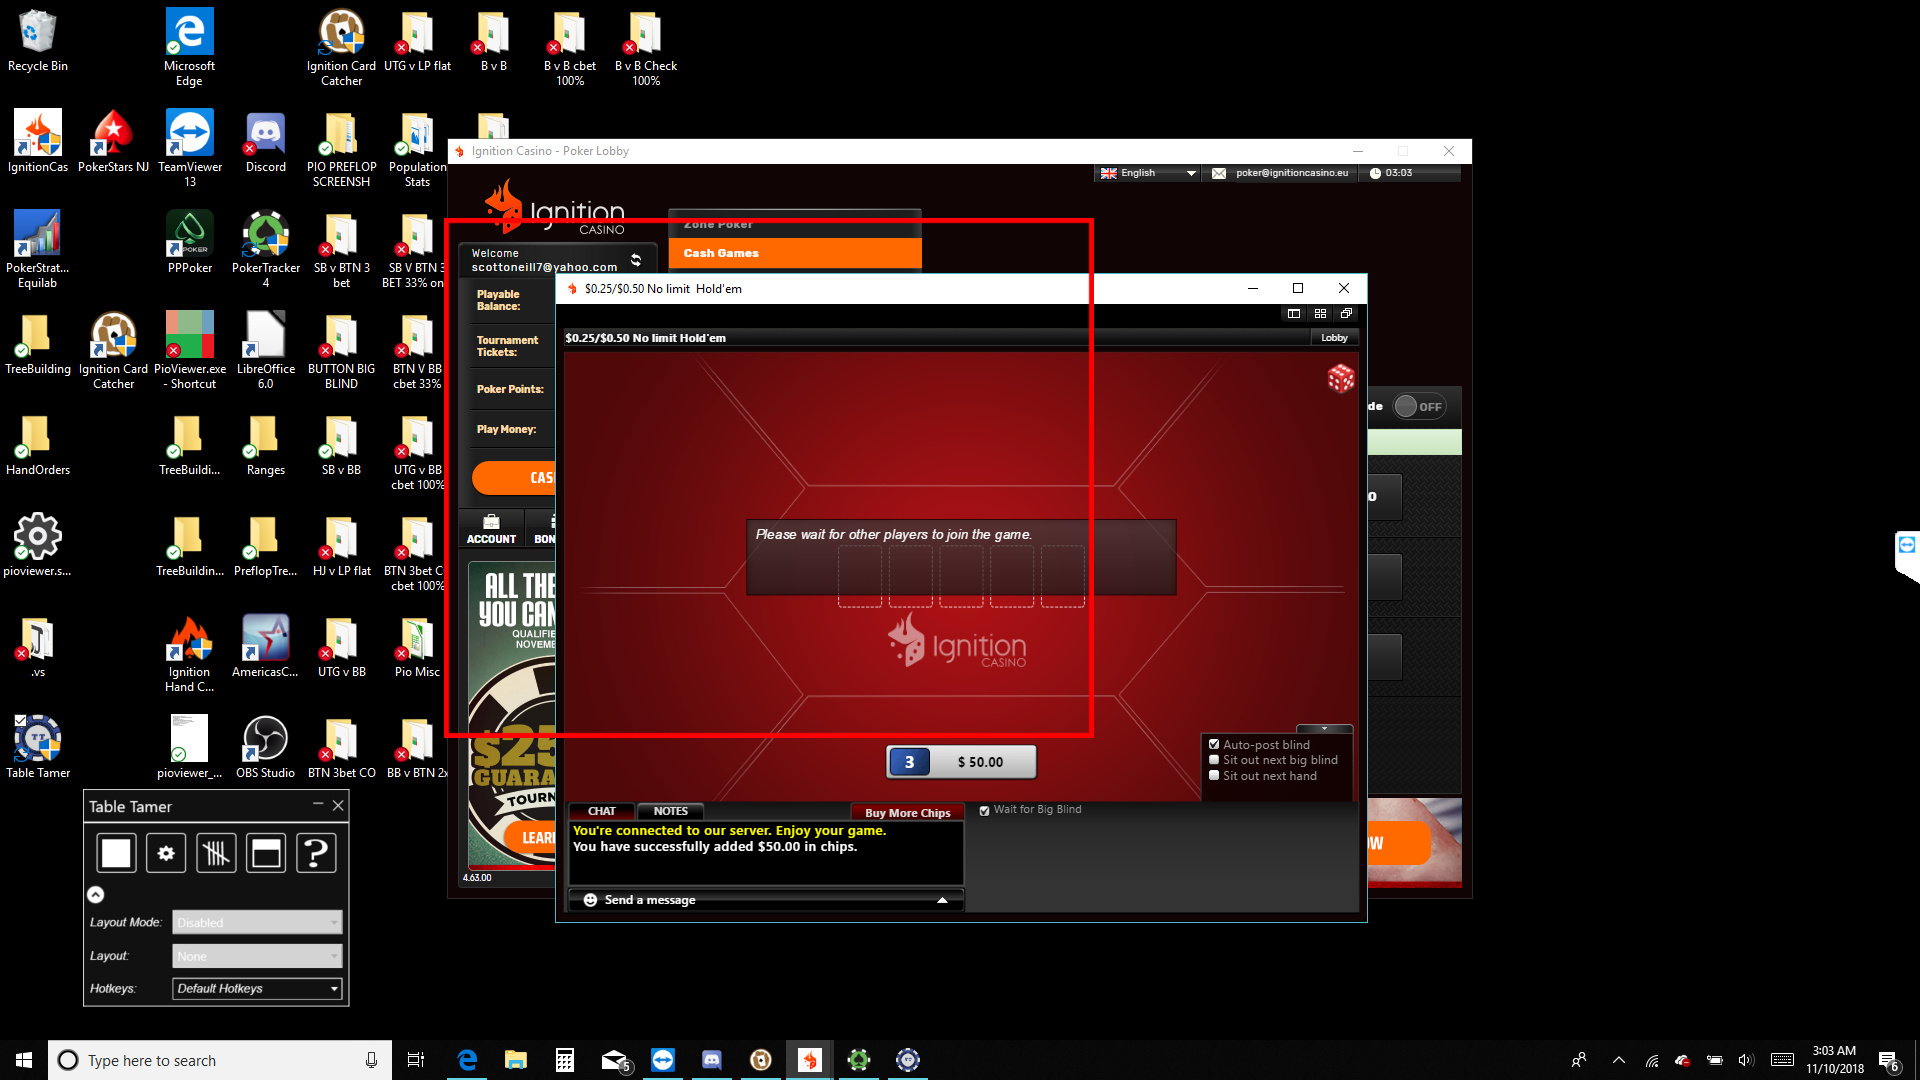
Task: Click Buy More Chips button
Action: [907, 813]
